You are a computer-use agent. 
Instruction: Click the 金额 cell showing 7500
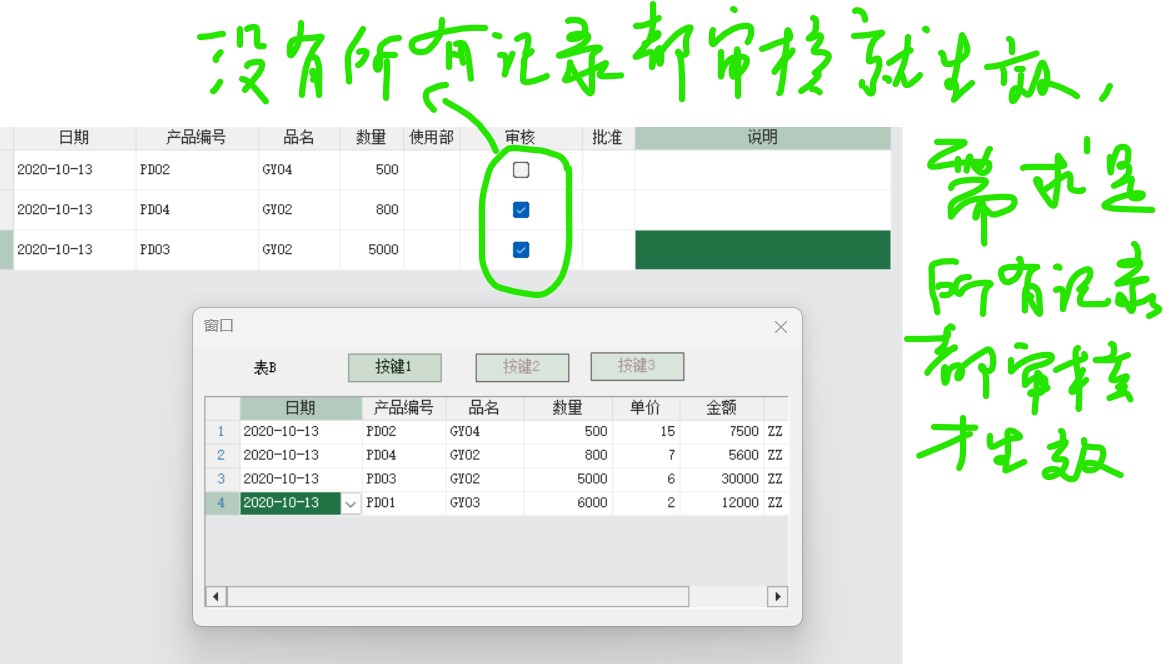pyautogui.click(x=721, y=432)
